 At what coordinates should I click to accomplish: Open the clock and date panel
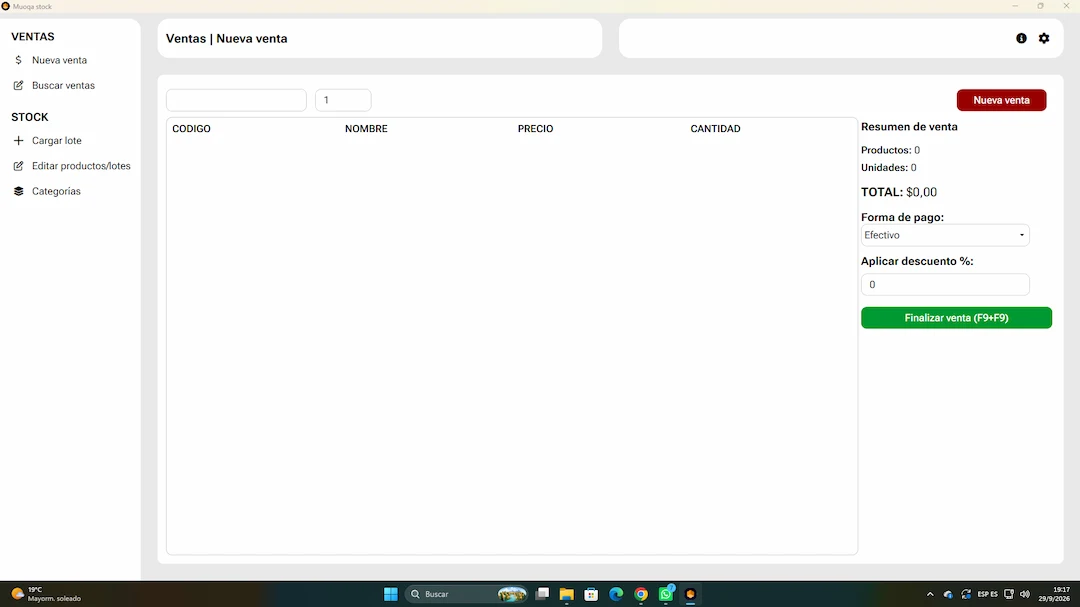[x=1054, y=594]
